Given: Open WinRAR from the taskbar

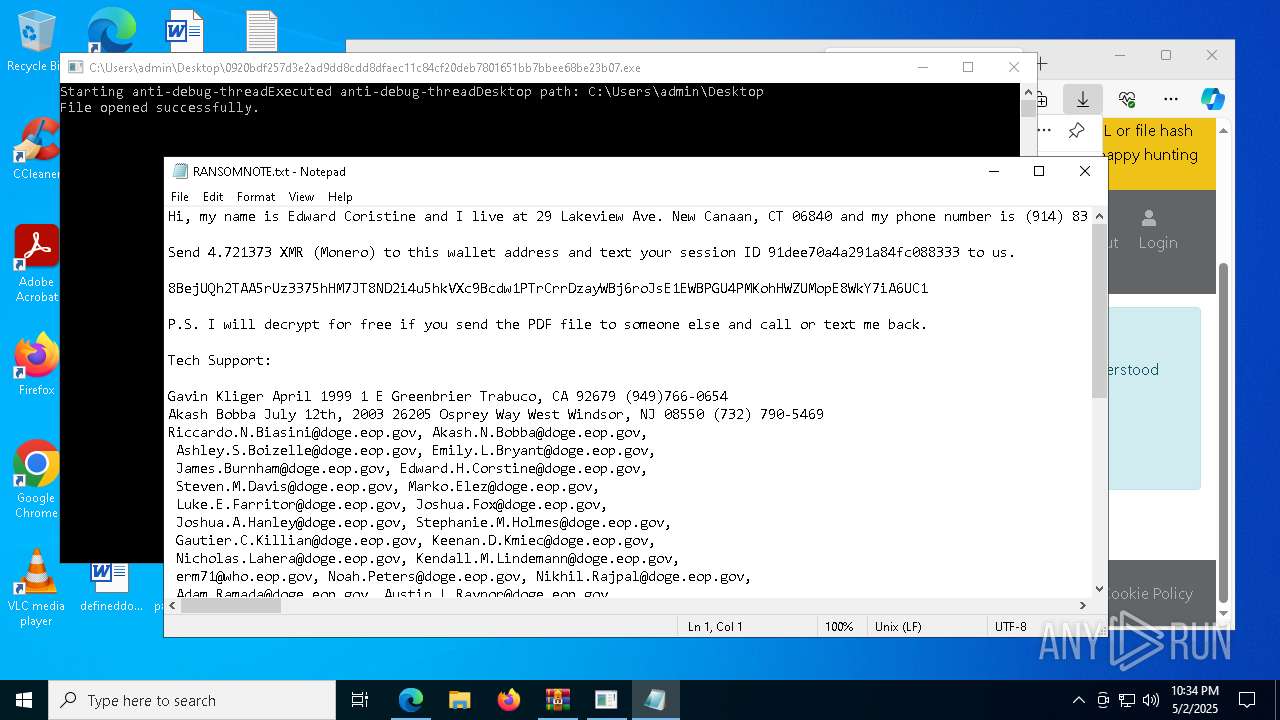Looking at the screenshot, I should point(557,700).
